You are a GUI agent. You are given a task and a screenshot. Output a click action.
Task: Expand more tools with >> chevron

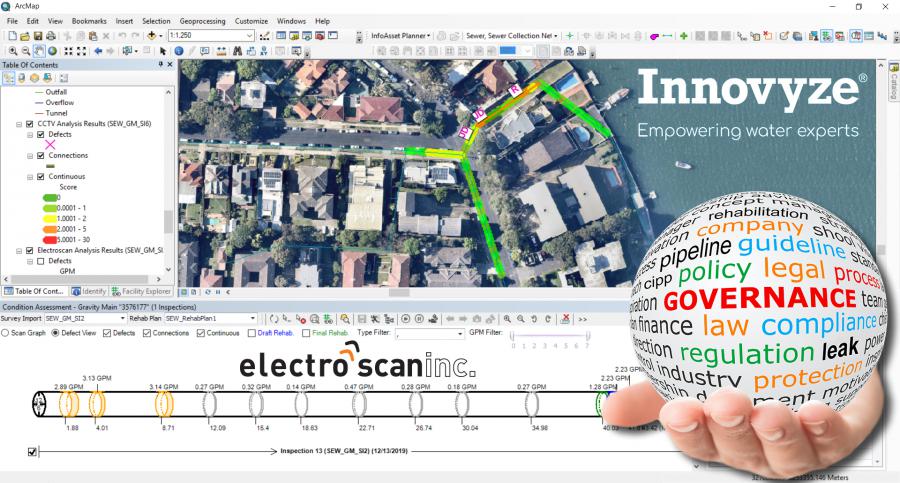[x=583, y=319]
